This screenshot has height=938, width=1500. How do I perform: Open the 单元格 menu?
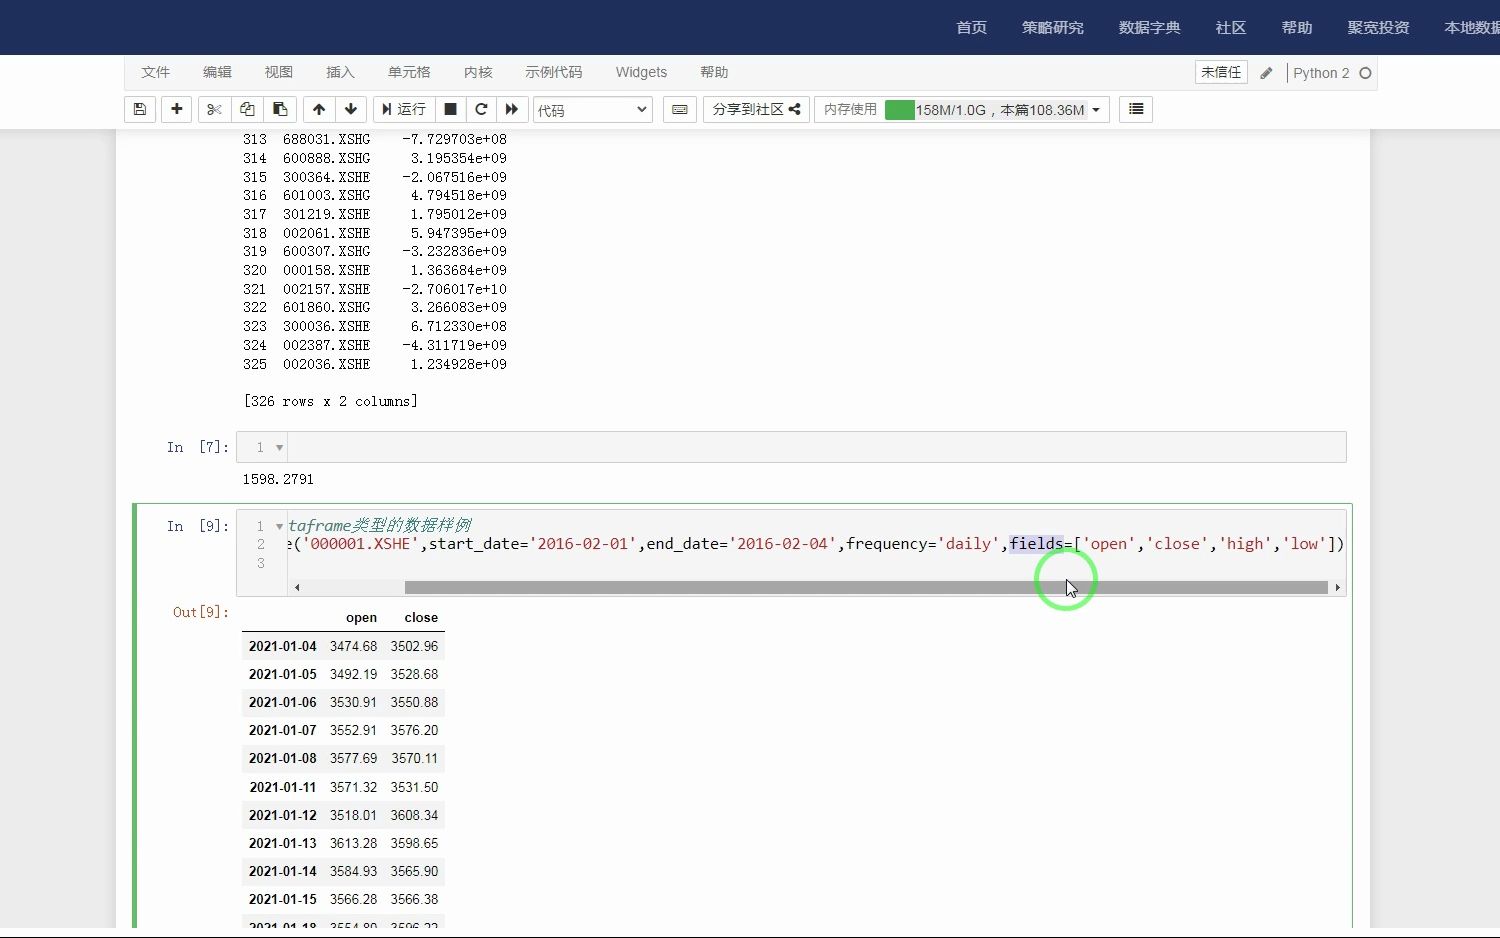coord(409,72)
